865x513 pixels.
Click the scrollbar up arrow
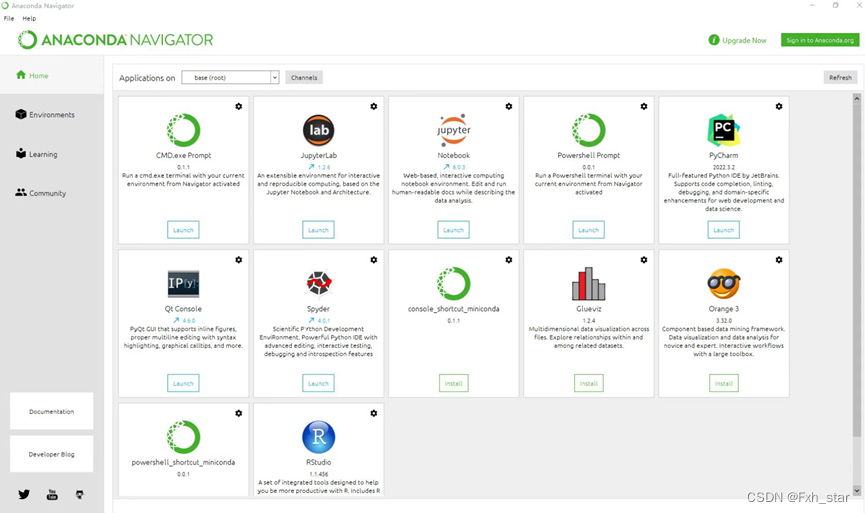857,98
